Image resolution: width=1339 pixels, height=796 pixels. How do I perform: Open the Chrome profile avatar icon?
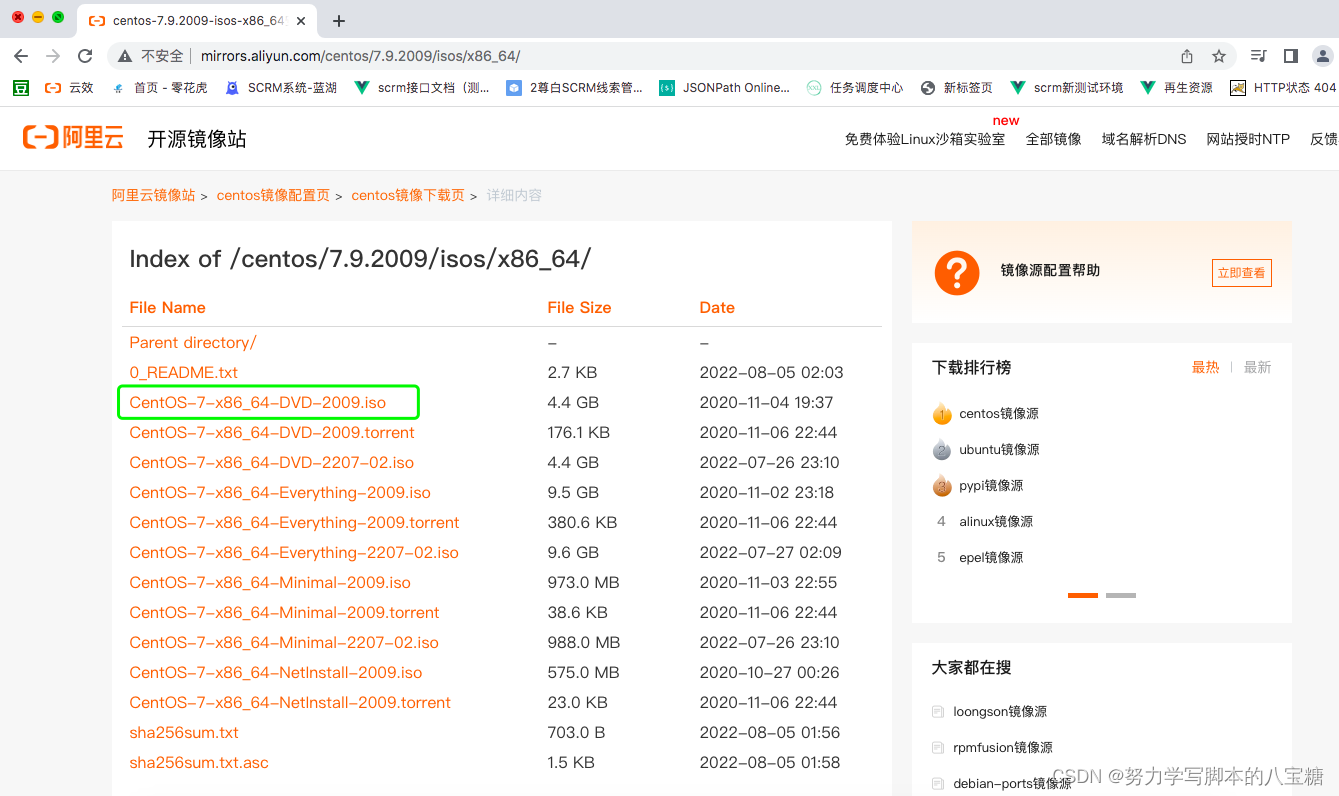[x=1323, y=56]
